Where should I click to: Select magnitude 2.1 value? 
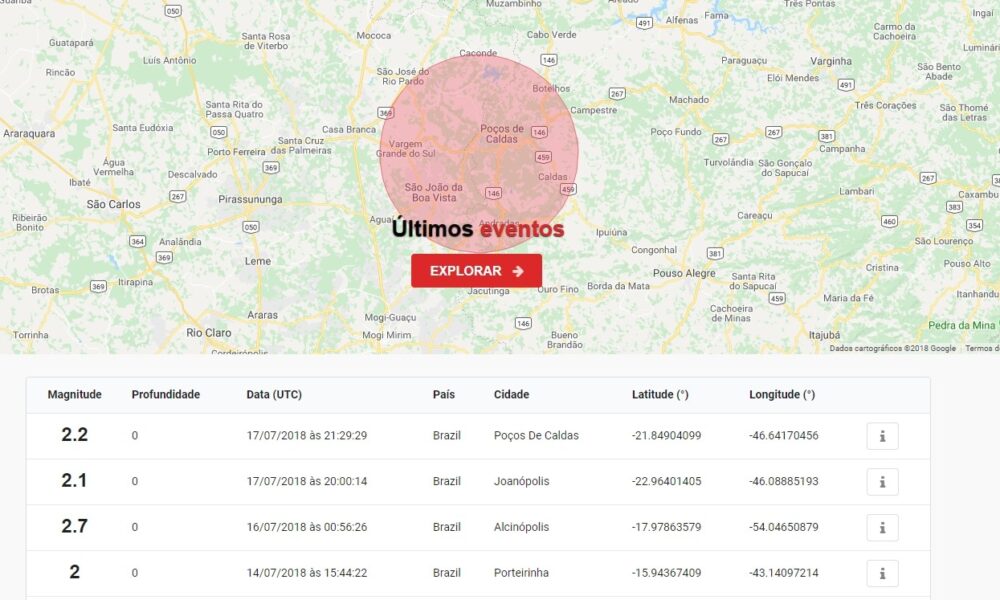(x=74, y=481)
